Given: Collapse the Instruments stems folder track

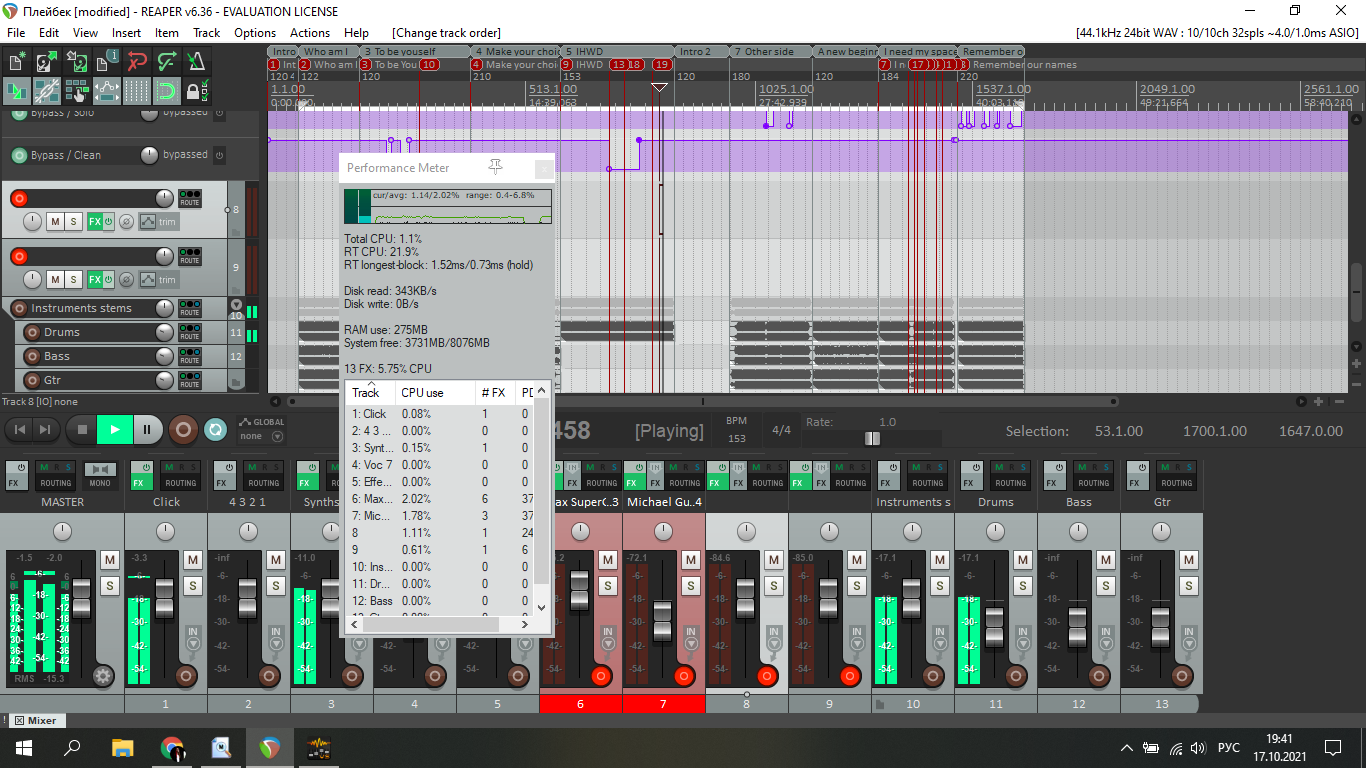Looking at the screenshot, I should point(237,304).
